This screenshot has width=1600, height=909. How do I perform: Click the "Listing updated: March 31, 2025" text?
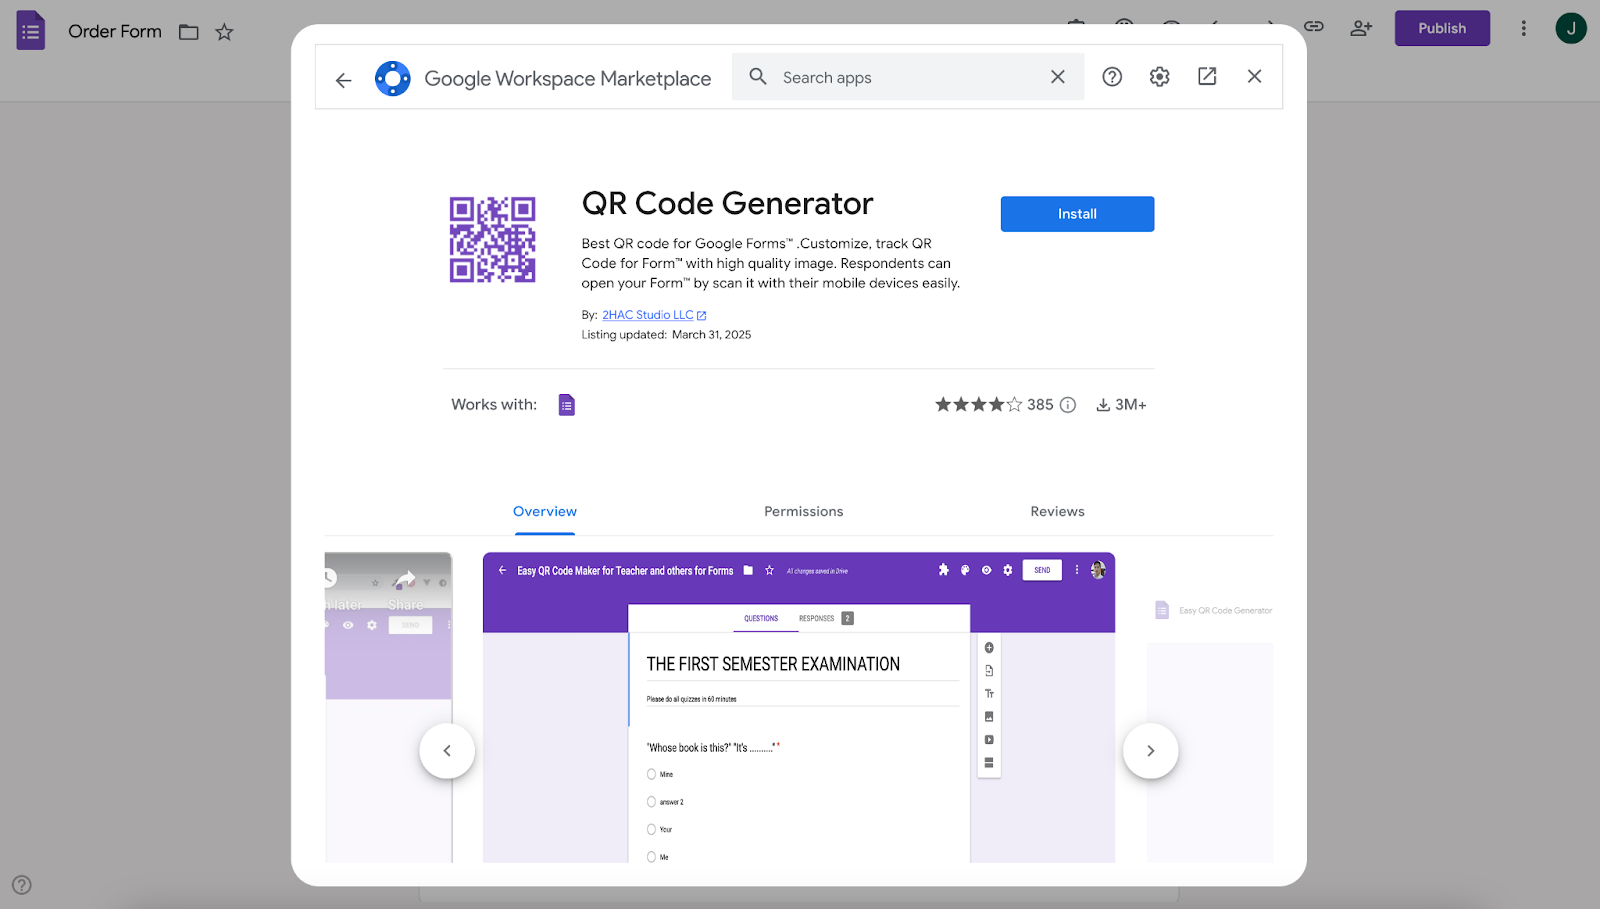click(666, 335)
